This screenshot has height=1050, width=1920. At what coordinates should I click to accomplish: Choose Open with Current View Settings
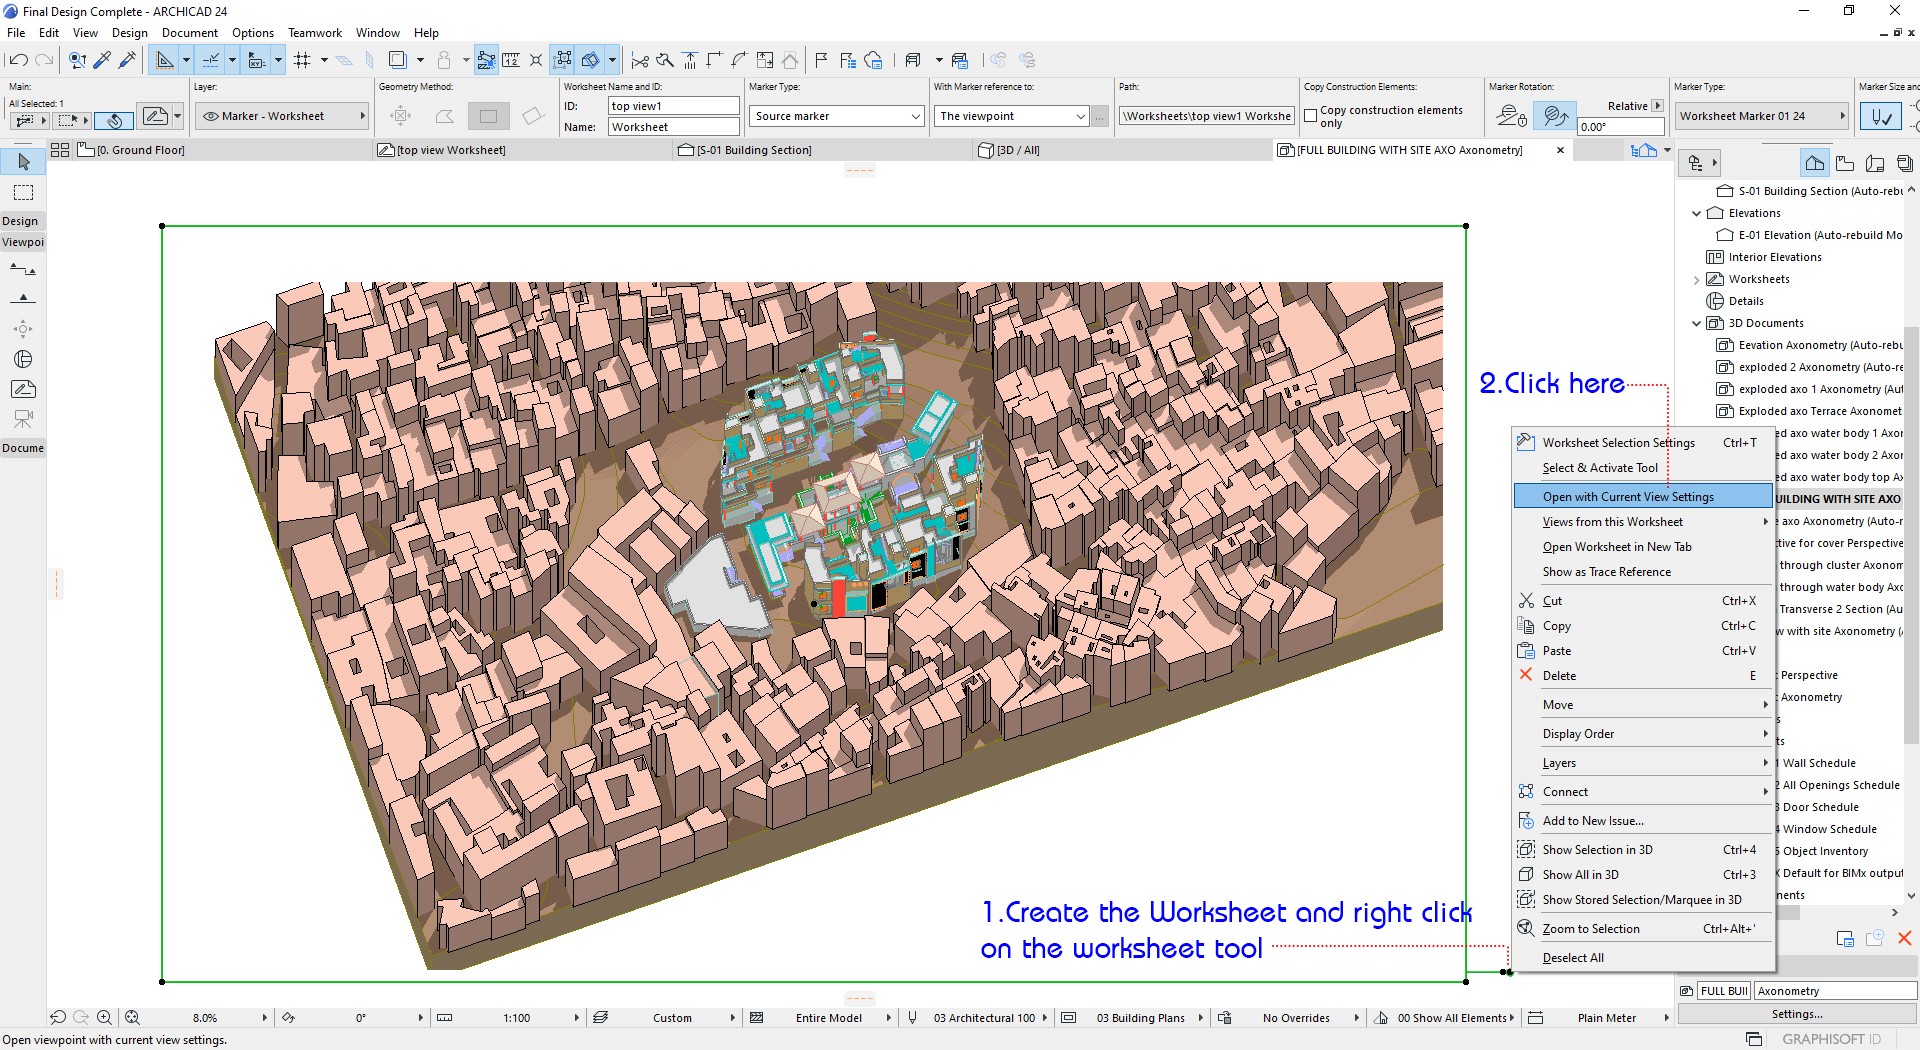pyautogui.click(x=1627, y=497)
